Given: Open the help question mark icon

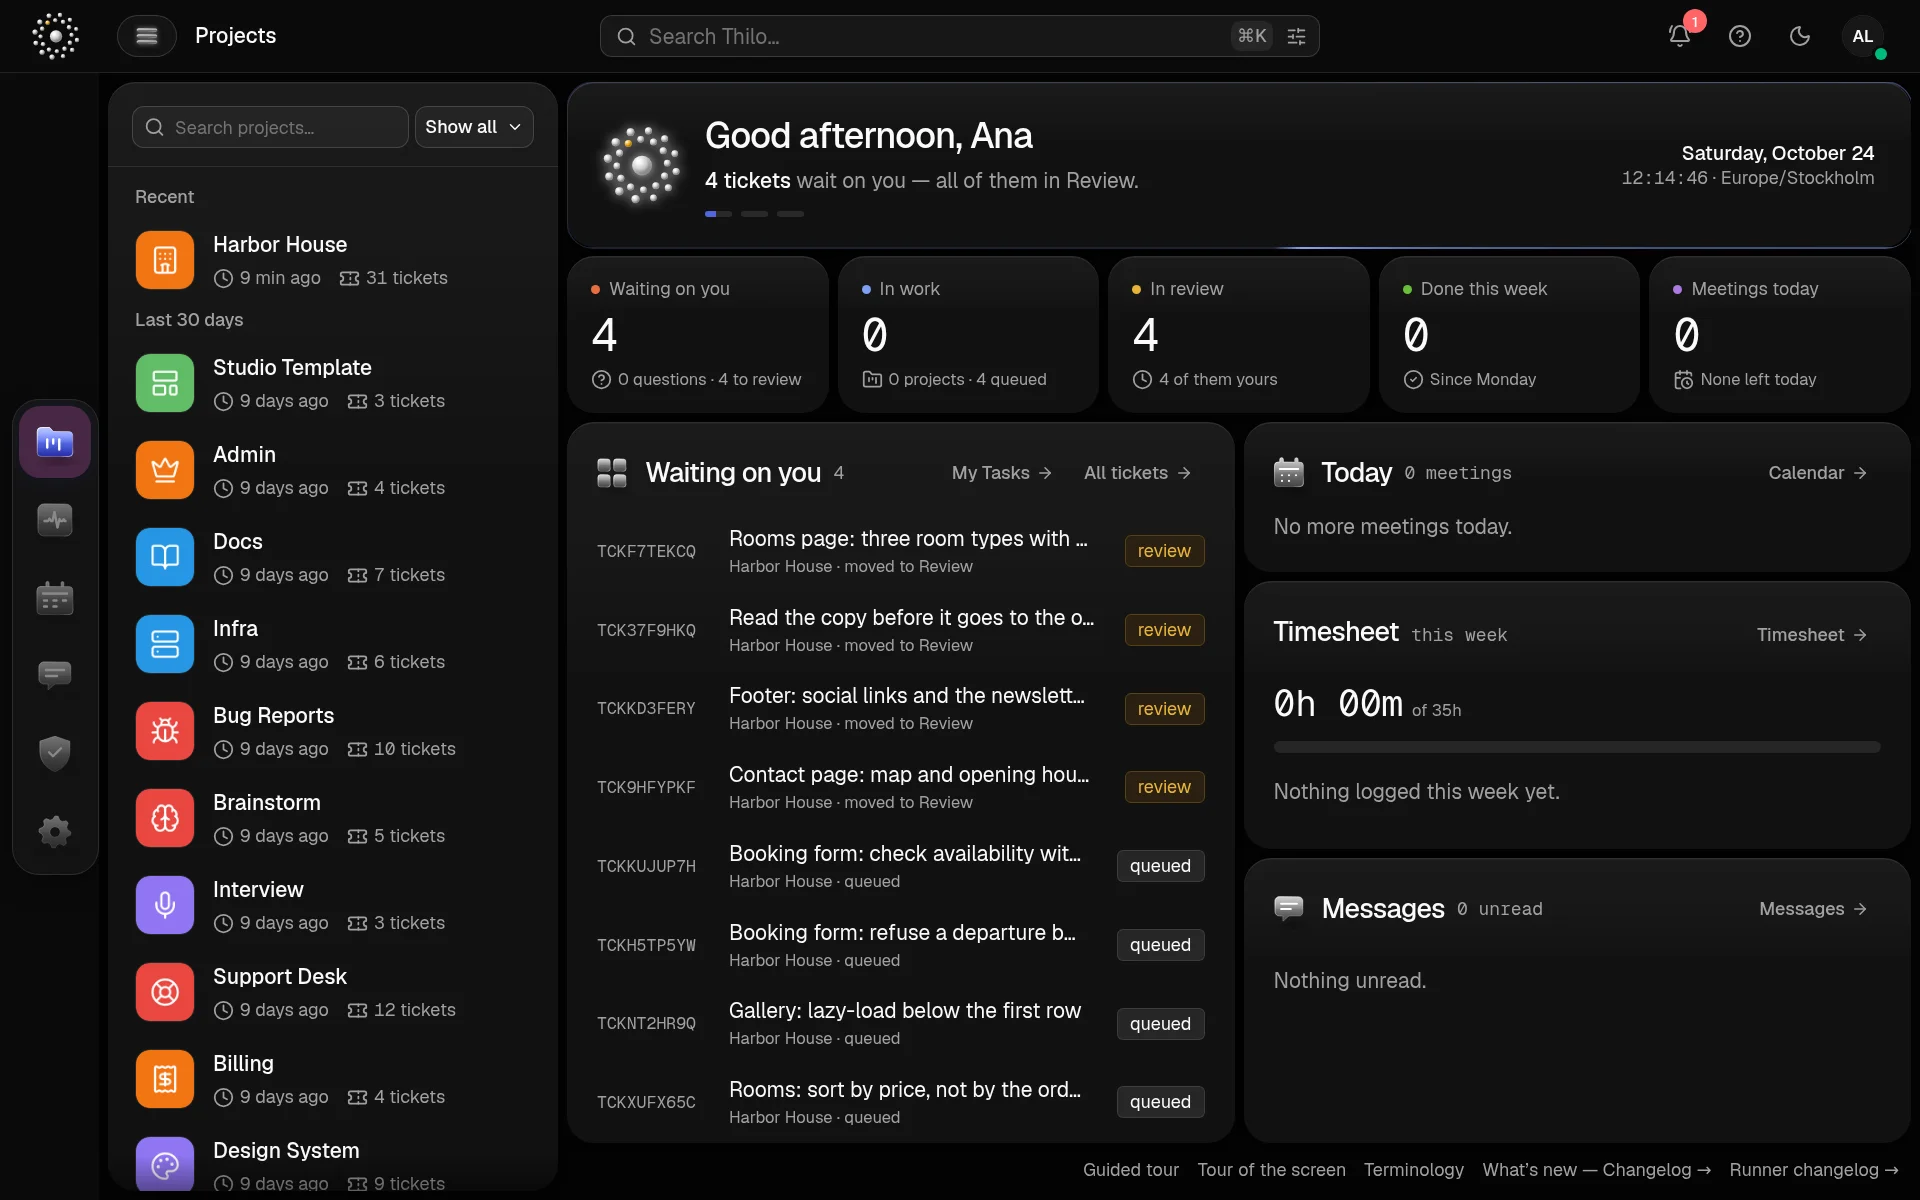Looking at the screenshot, I should [x=1740, y=36].
